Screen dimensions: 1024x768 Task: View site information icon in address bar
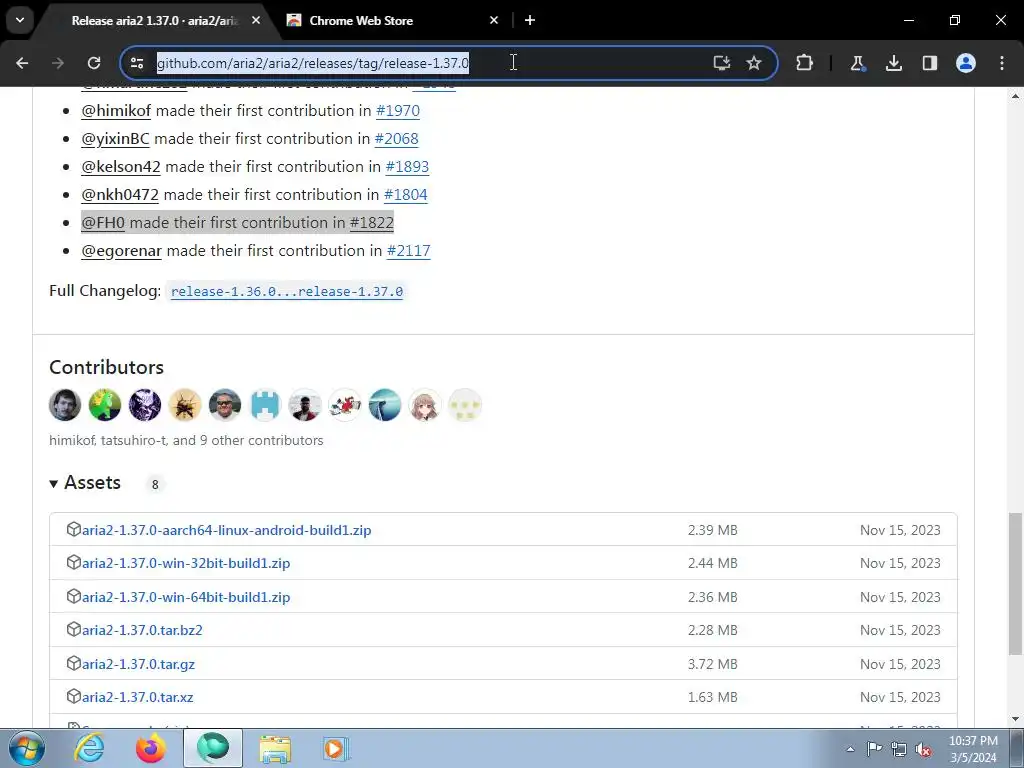pyautogui.click(x=137, y=63)
